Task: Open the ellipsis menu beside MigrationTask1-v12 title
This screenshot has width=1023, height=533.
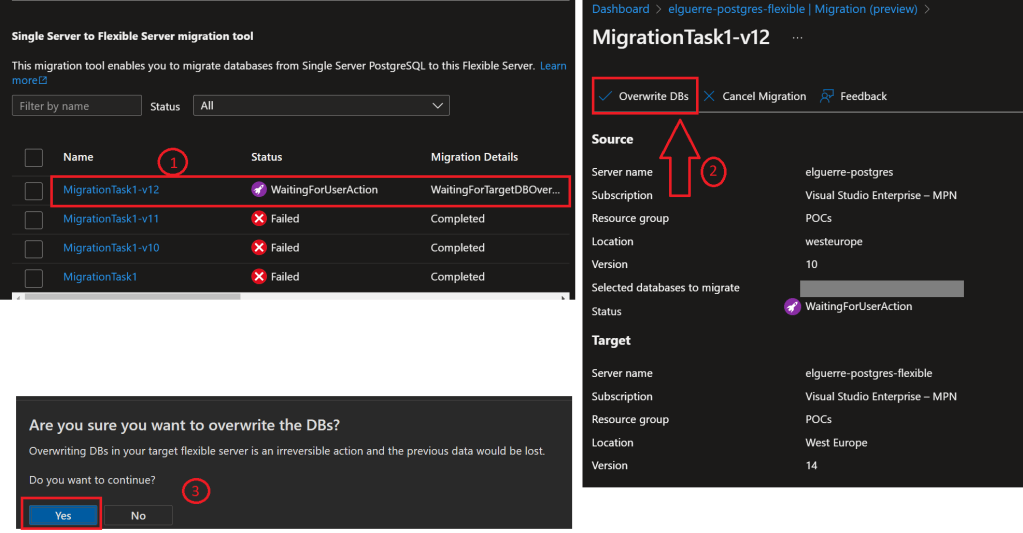Action: click(x=797, y=37)
